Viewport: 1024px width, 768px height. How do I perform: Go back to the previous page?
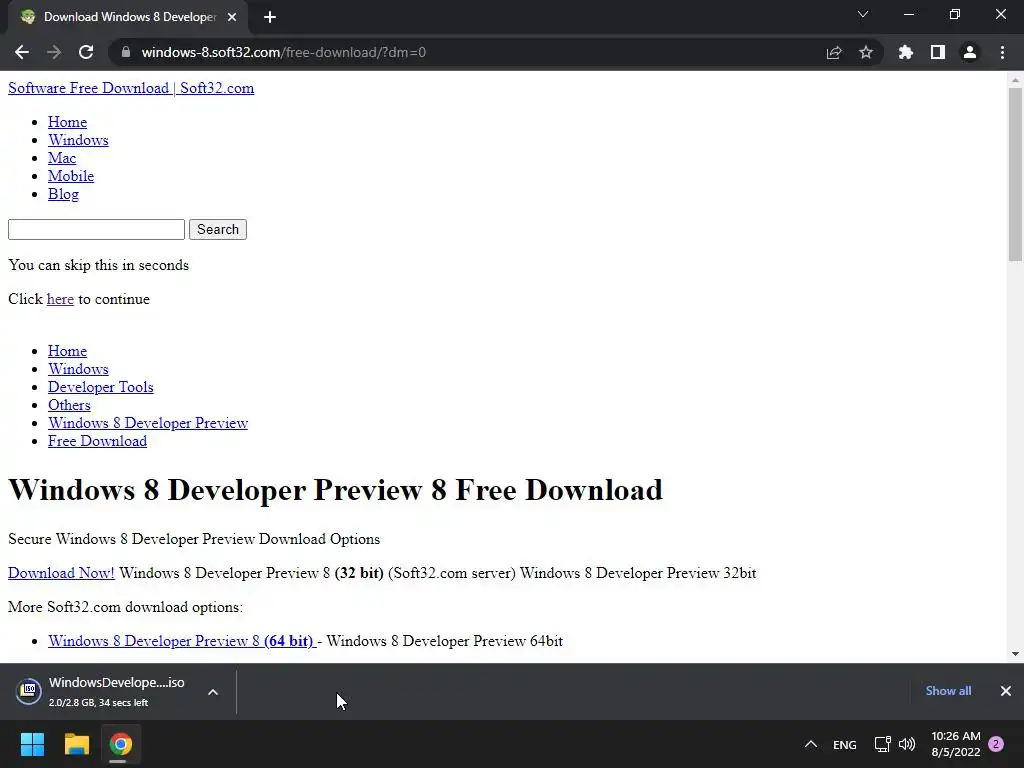(22, 52)
